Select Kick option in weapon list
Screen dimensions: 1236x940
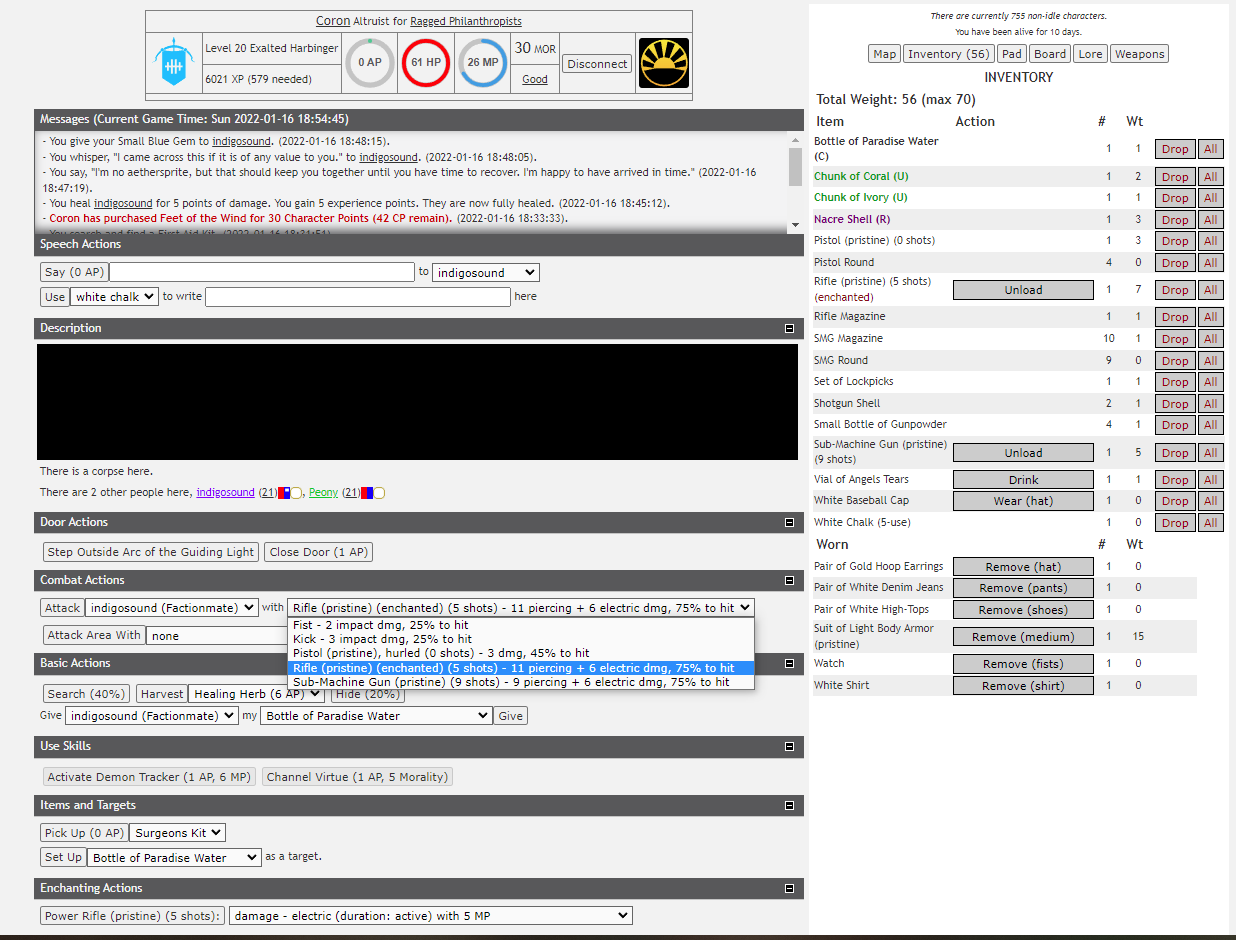(521, 639)
